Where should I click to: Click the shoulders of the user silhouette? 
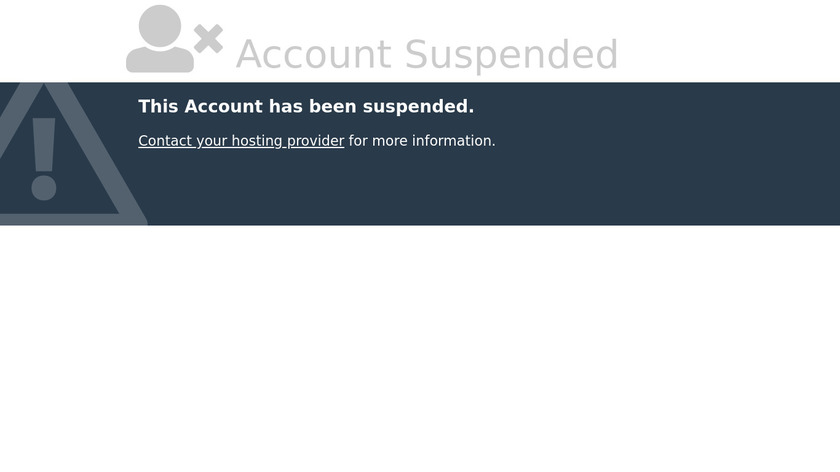click(160, 60)
